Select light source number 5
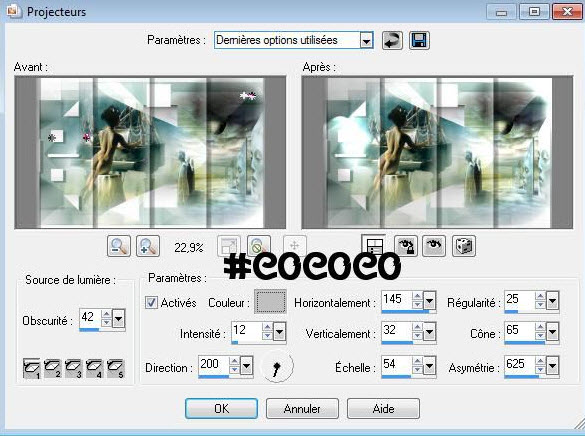The image size is (585, 436). pyautogui.click(x=115, y=368)
